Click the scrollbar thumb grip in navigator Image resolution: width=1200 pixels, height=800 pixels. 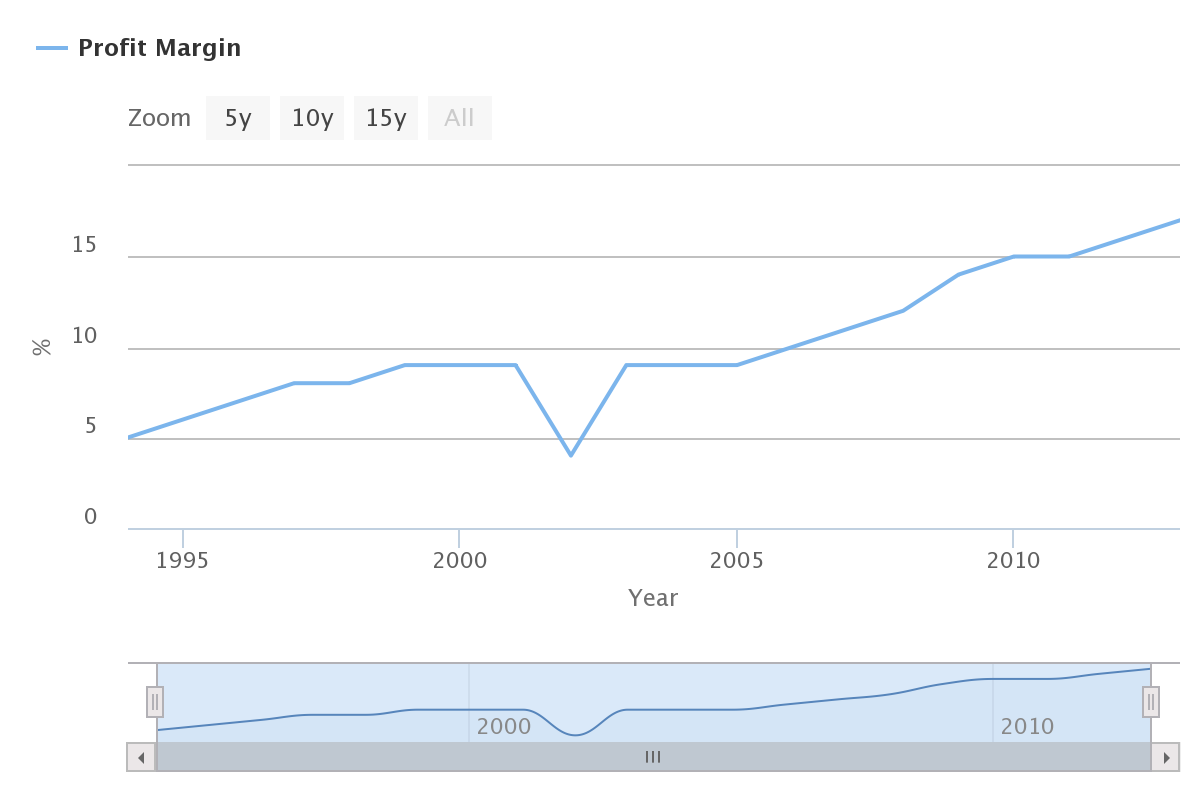pos(653,757)
